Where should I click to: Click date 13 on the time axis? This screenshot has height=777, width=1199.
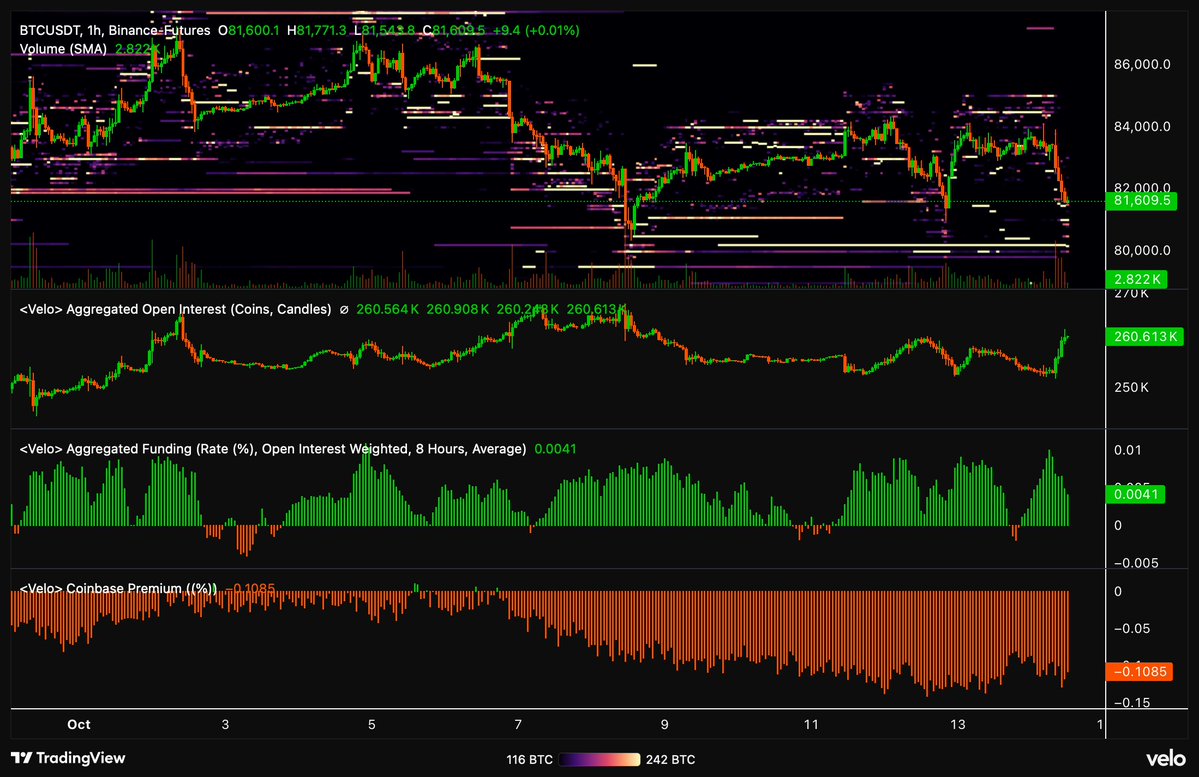pyautogui.click(x=957, y=724)
